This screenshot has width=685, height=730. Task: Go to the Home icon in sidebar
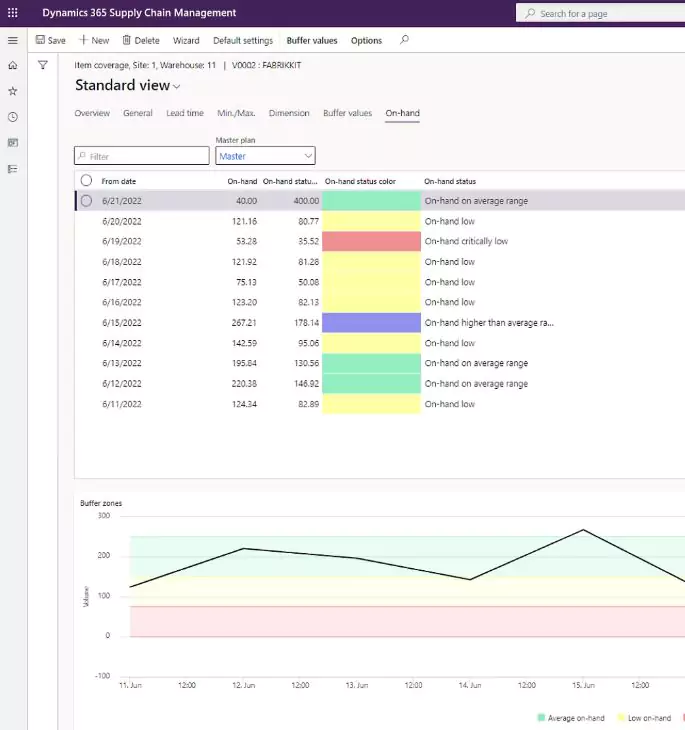coord(13,65)
